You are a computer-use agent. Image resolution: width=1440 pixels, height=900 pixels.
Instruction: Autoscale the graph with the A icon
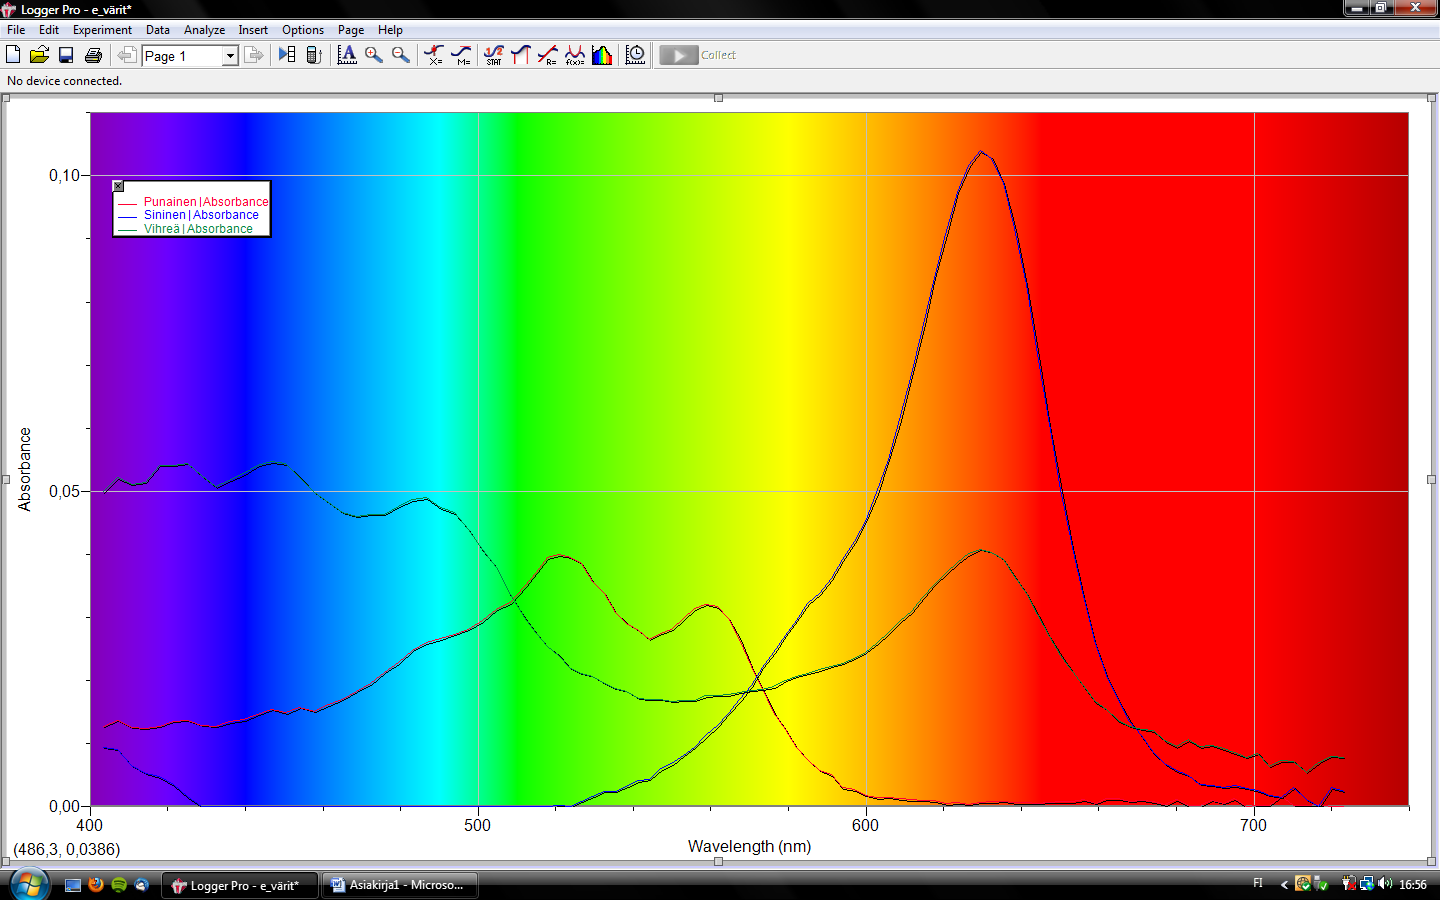tap(347, 55)
